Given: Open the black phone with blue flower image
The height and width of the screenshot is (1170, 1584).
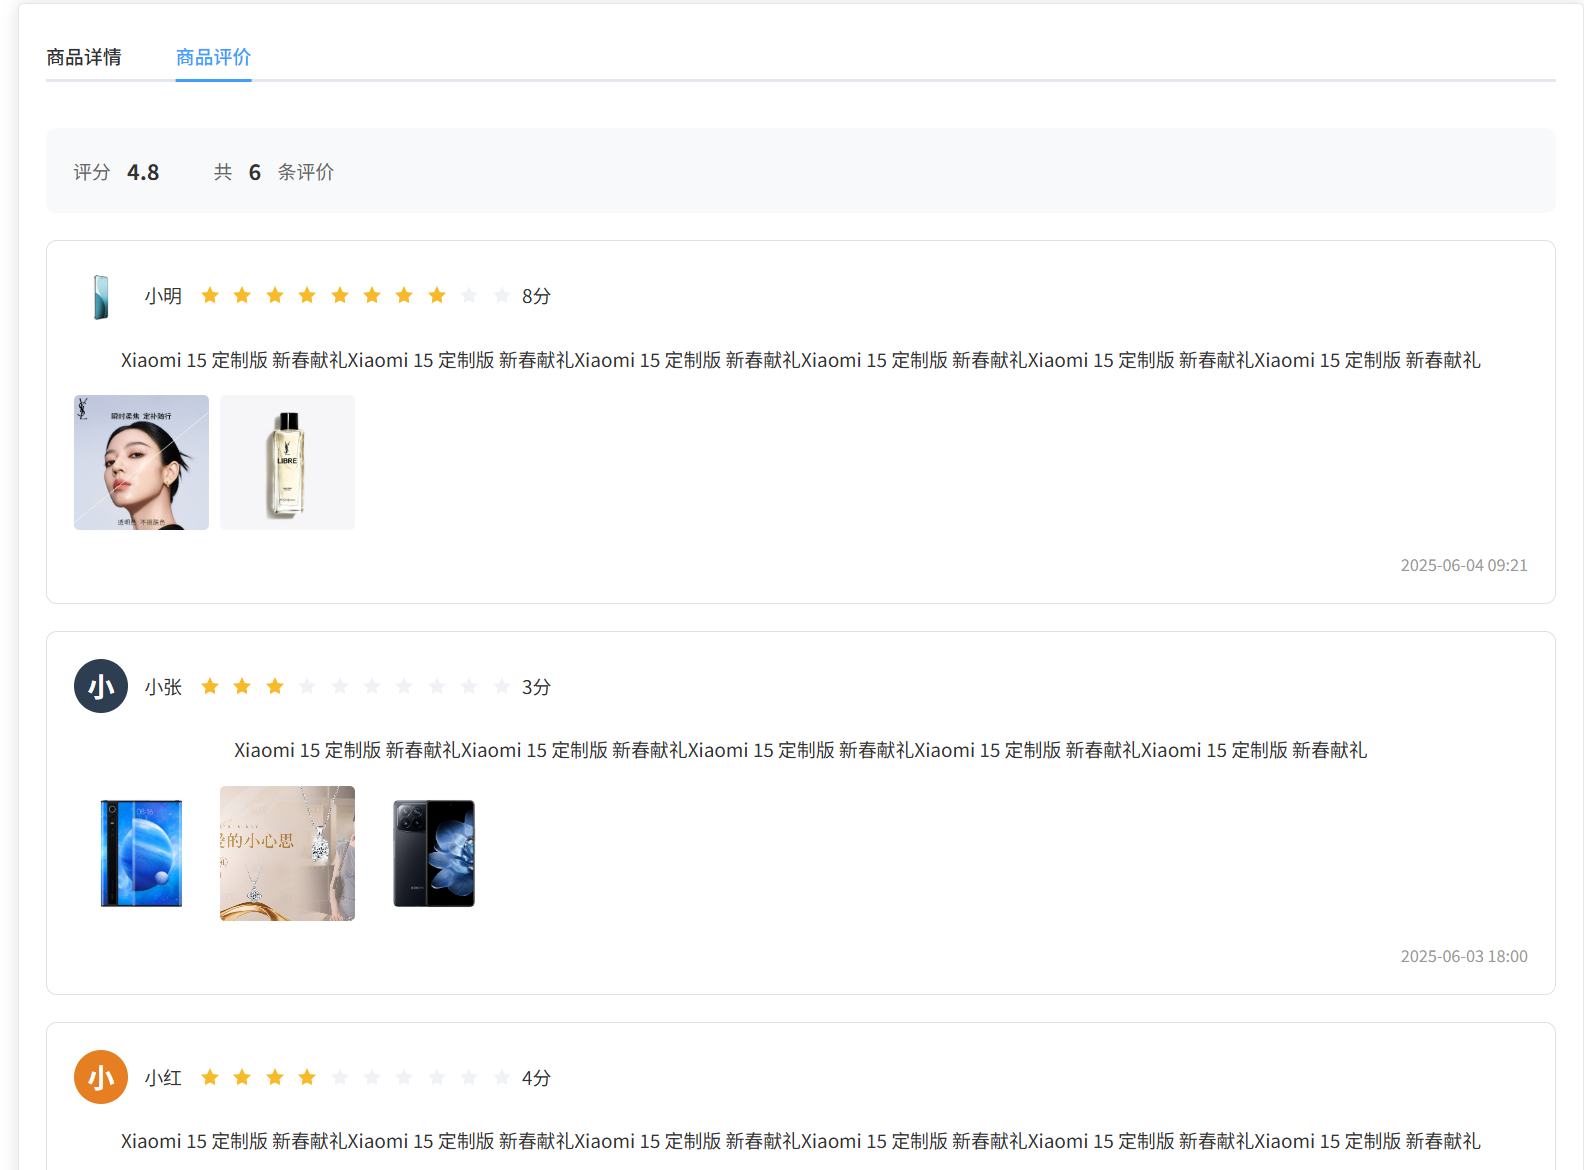Looking at the screenshot, I should (433, 853).
